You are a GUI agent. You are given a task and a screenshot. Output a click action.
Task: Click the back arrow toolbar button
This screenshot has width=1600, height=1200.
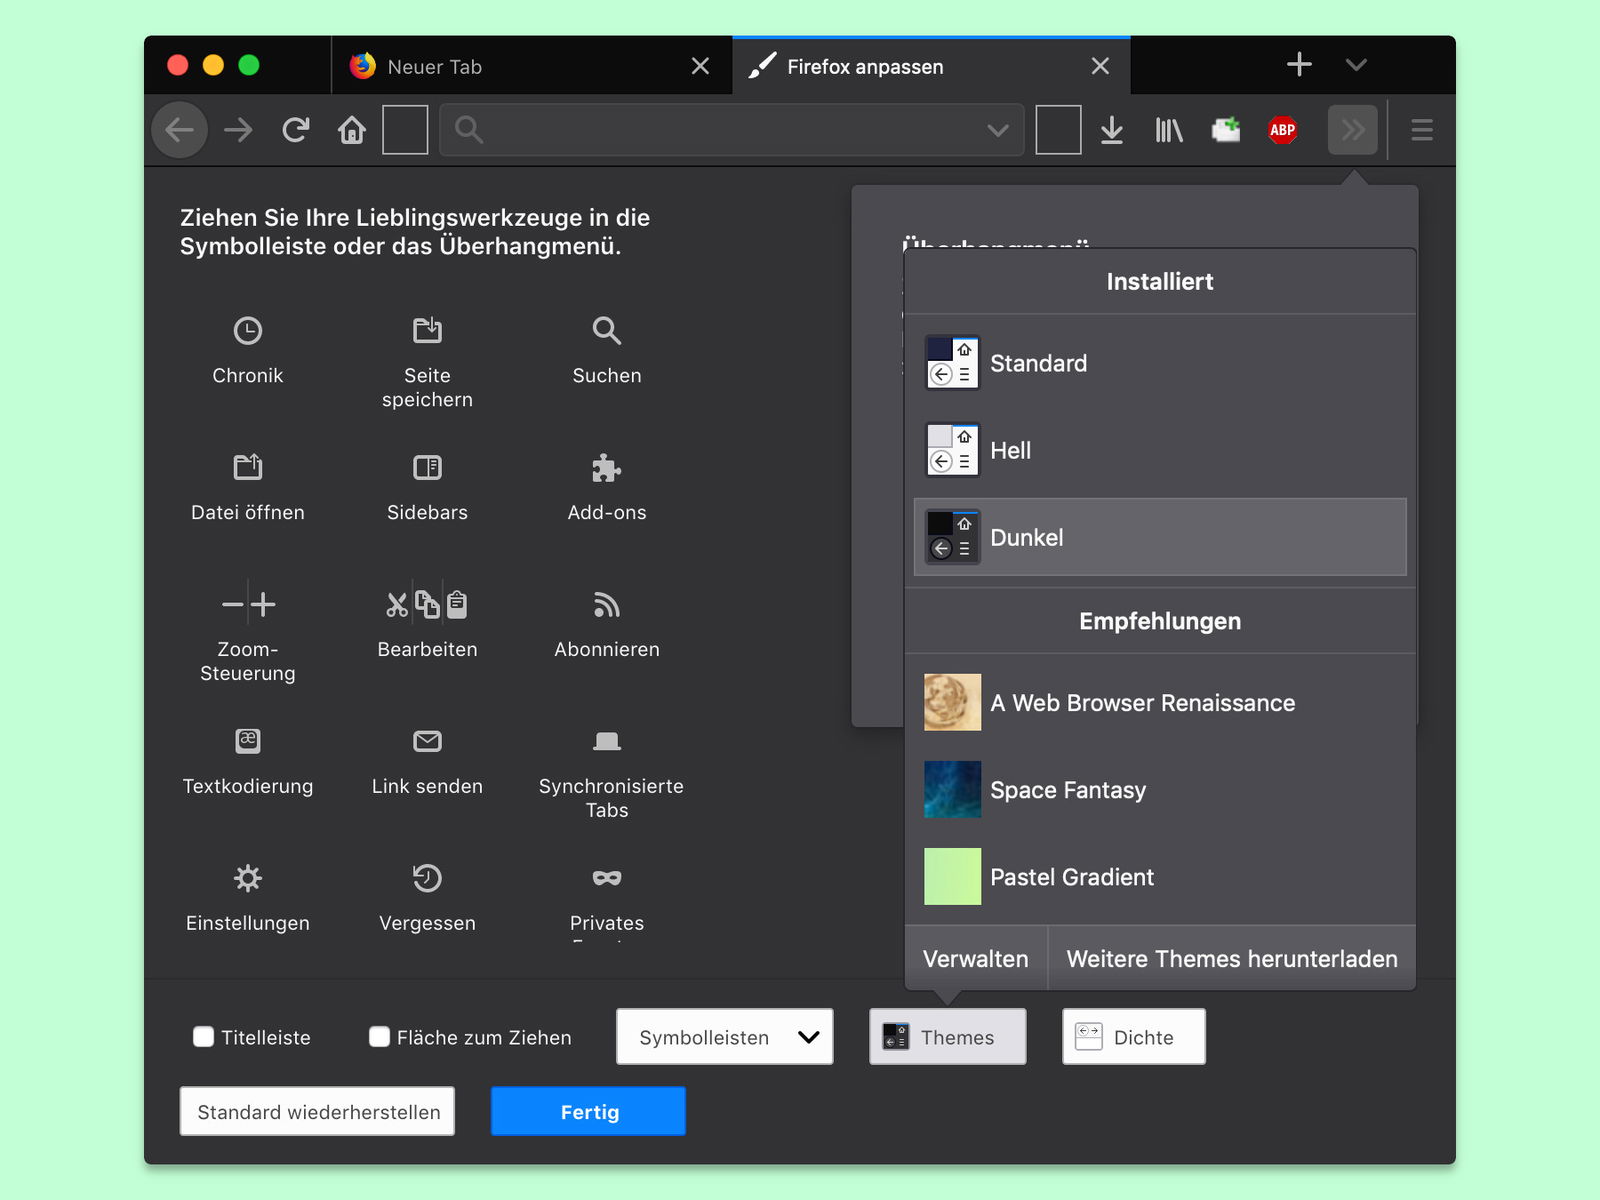click(x=180, y=130)
